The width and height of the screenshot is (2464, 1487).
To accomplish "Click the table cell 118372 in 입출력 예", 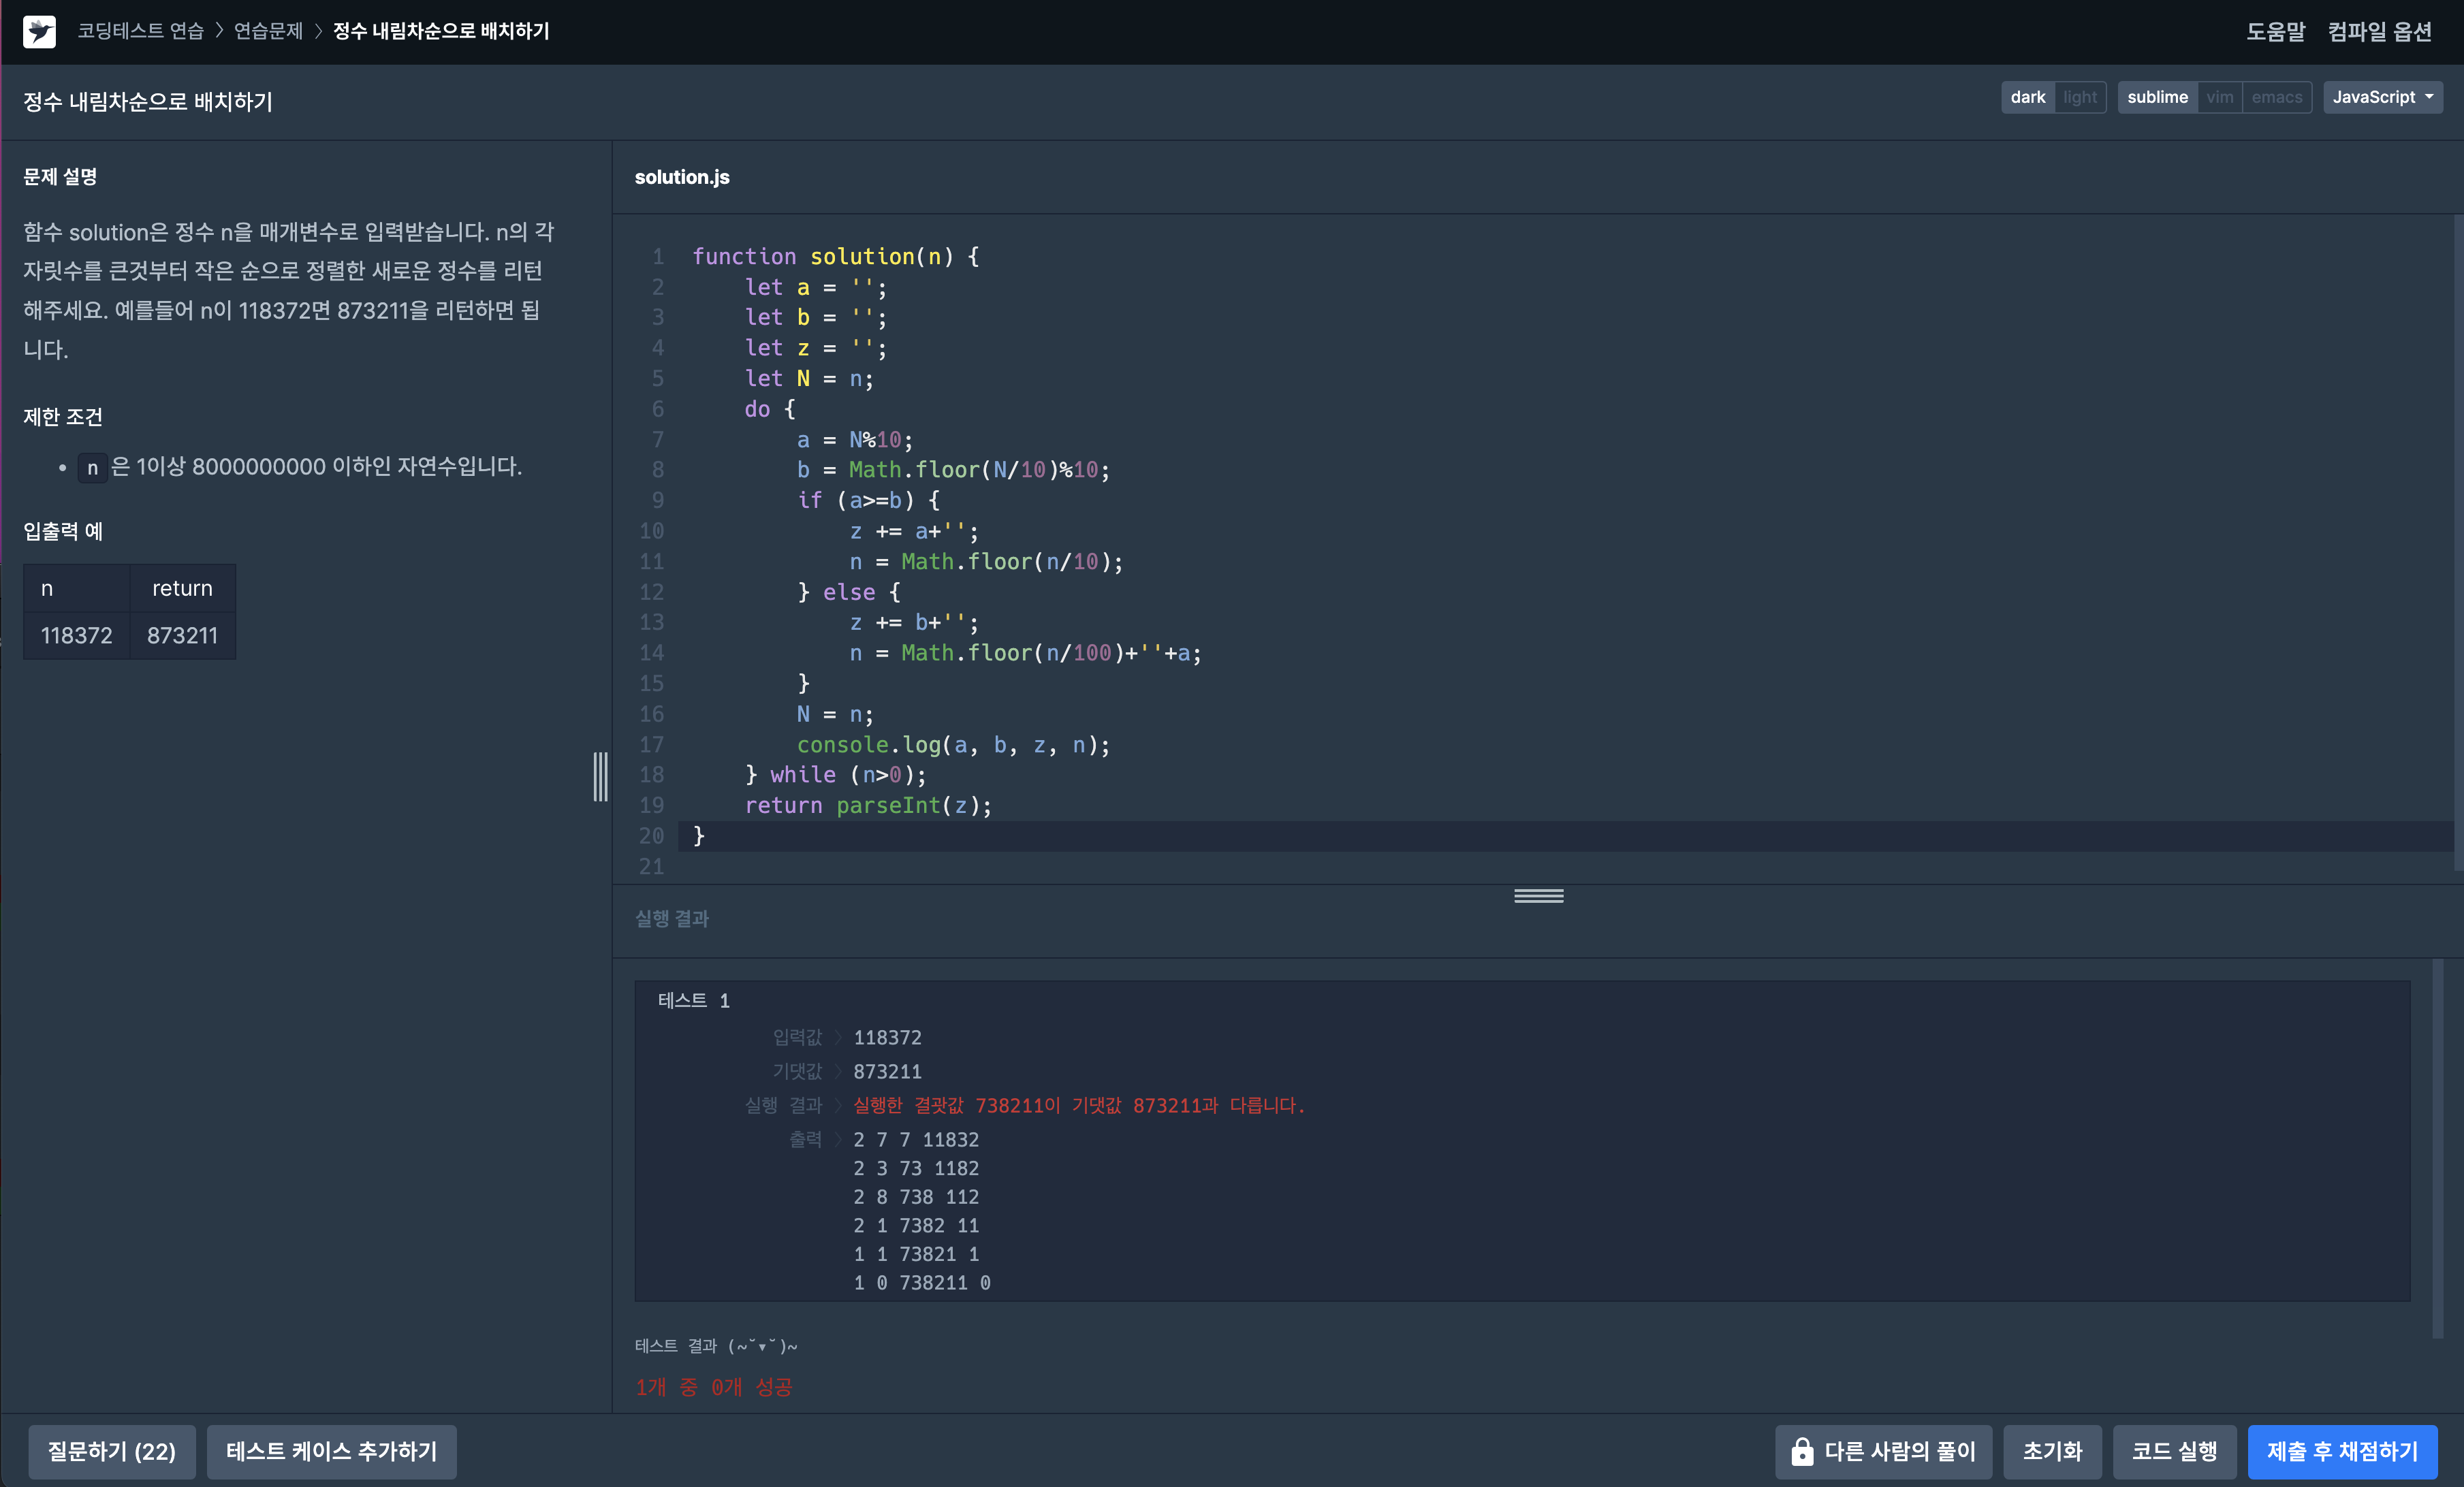I will tap(77, 635).
